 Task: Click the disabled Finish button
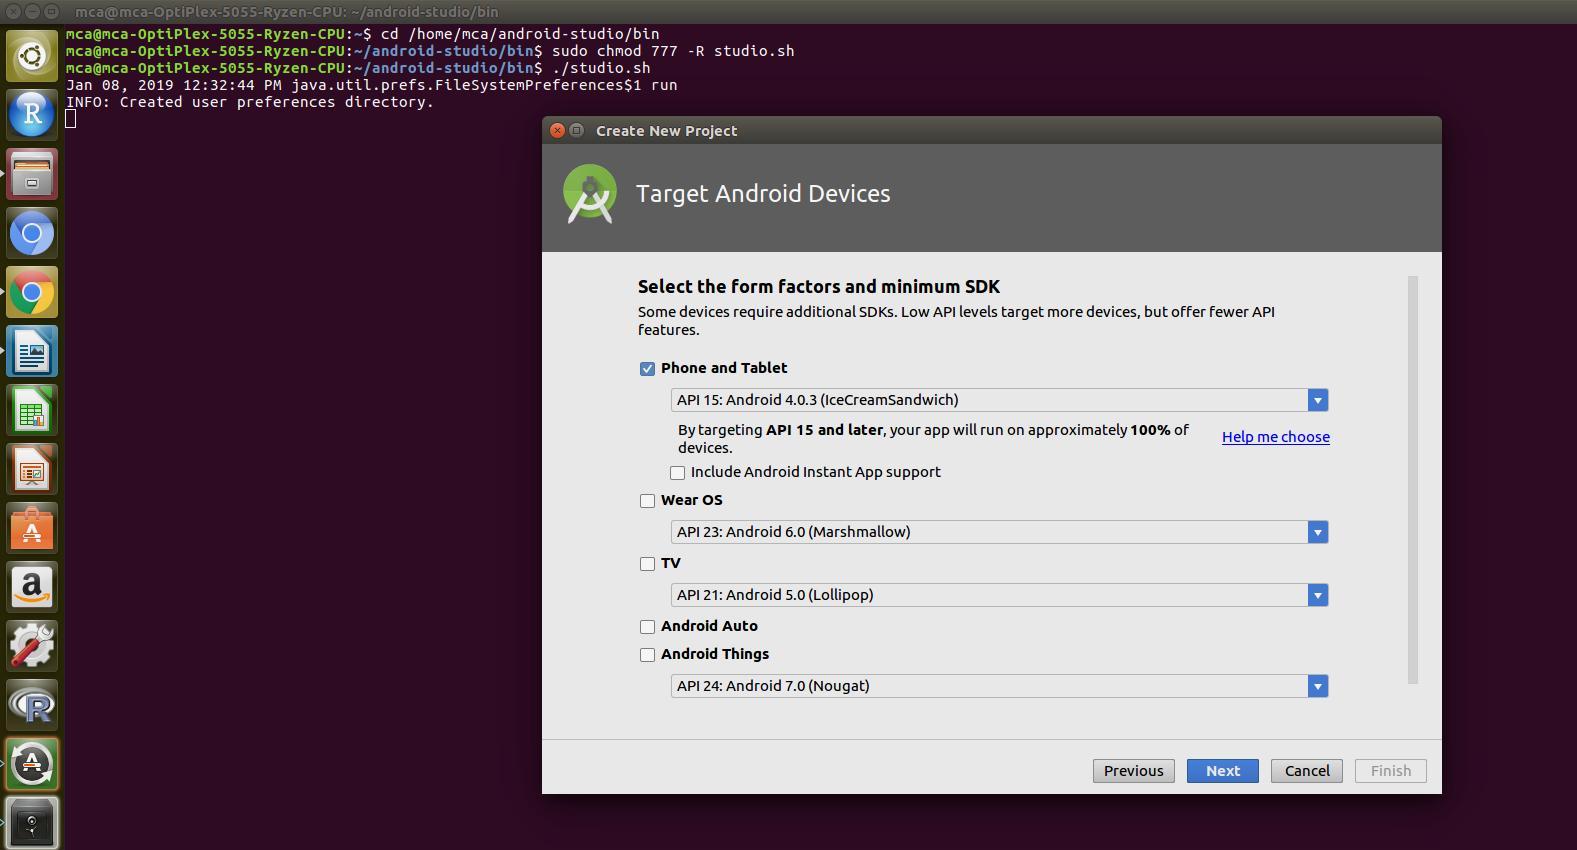click(x=1390, y=771)
